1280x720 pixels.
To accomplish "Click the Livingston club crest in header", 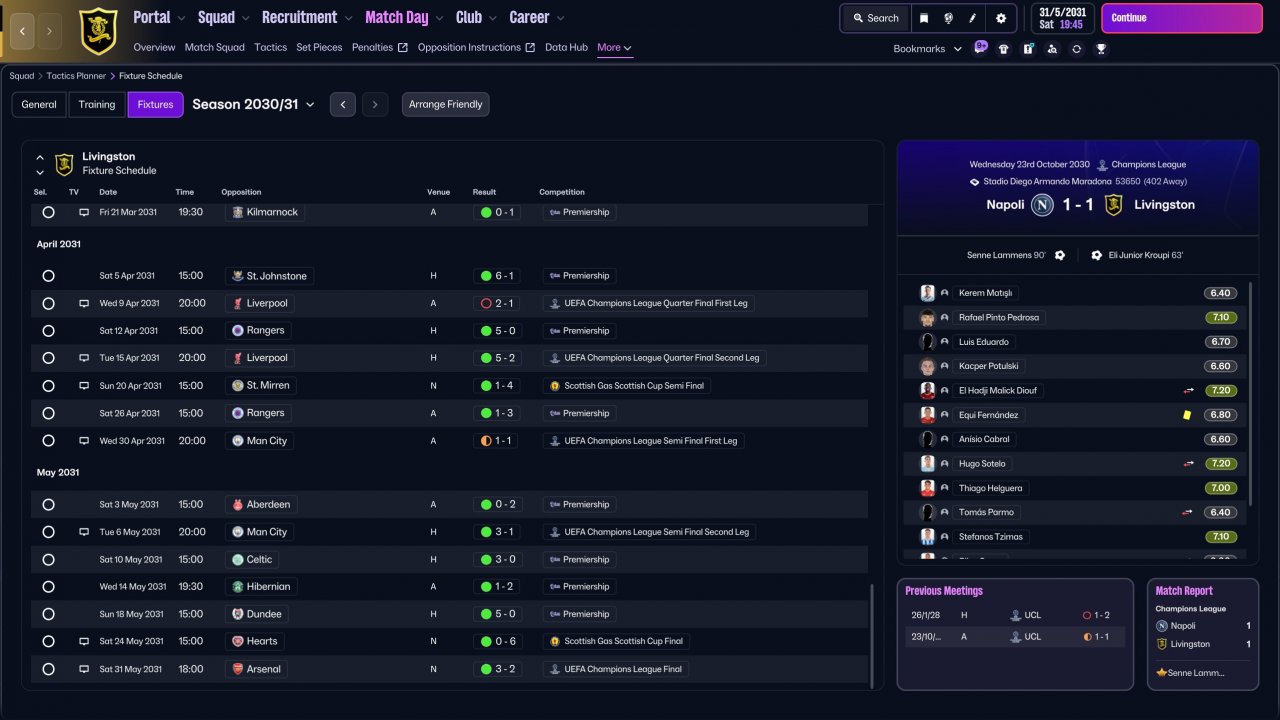I will [x=98, y=30].
